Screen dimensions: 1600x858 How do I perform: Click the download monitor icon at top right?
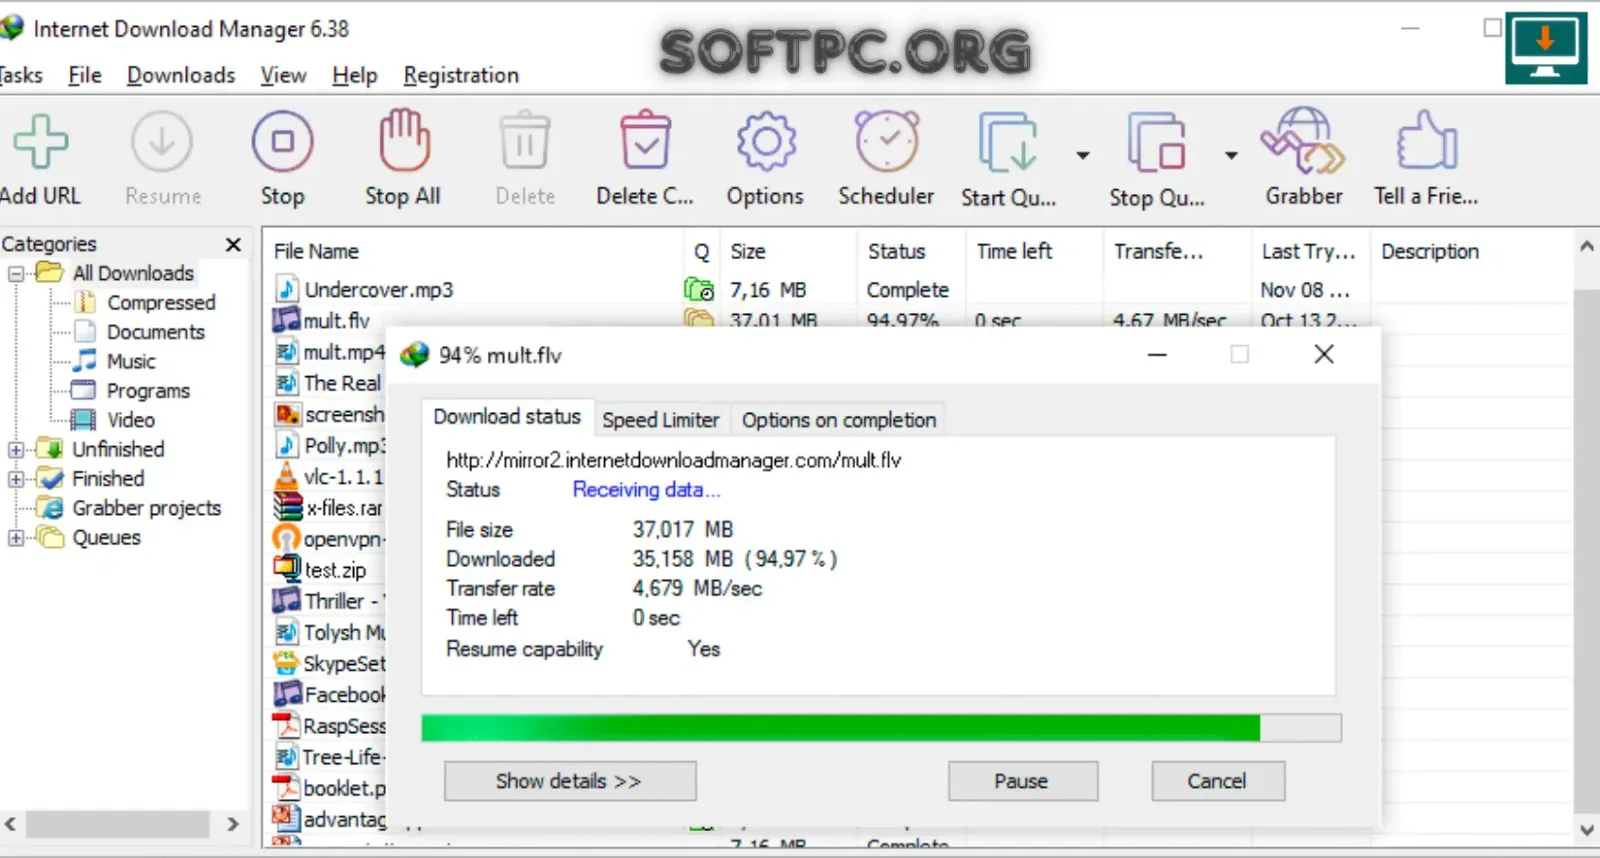(1546, 47)
